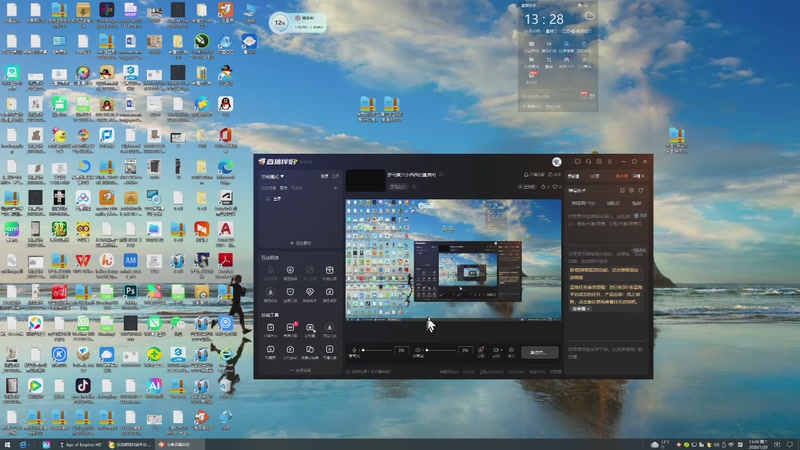Open Internet Explorer pinned in taskbar
This screenshot has width=800, height=450.
[23, 444]
